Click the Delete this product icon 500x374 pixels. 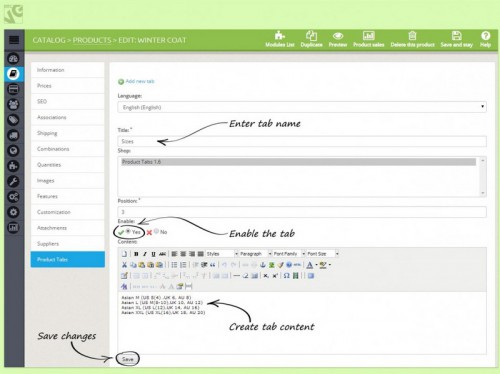coord(412,35)
